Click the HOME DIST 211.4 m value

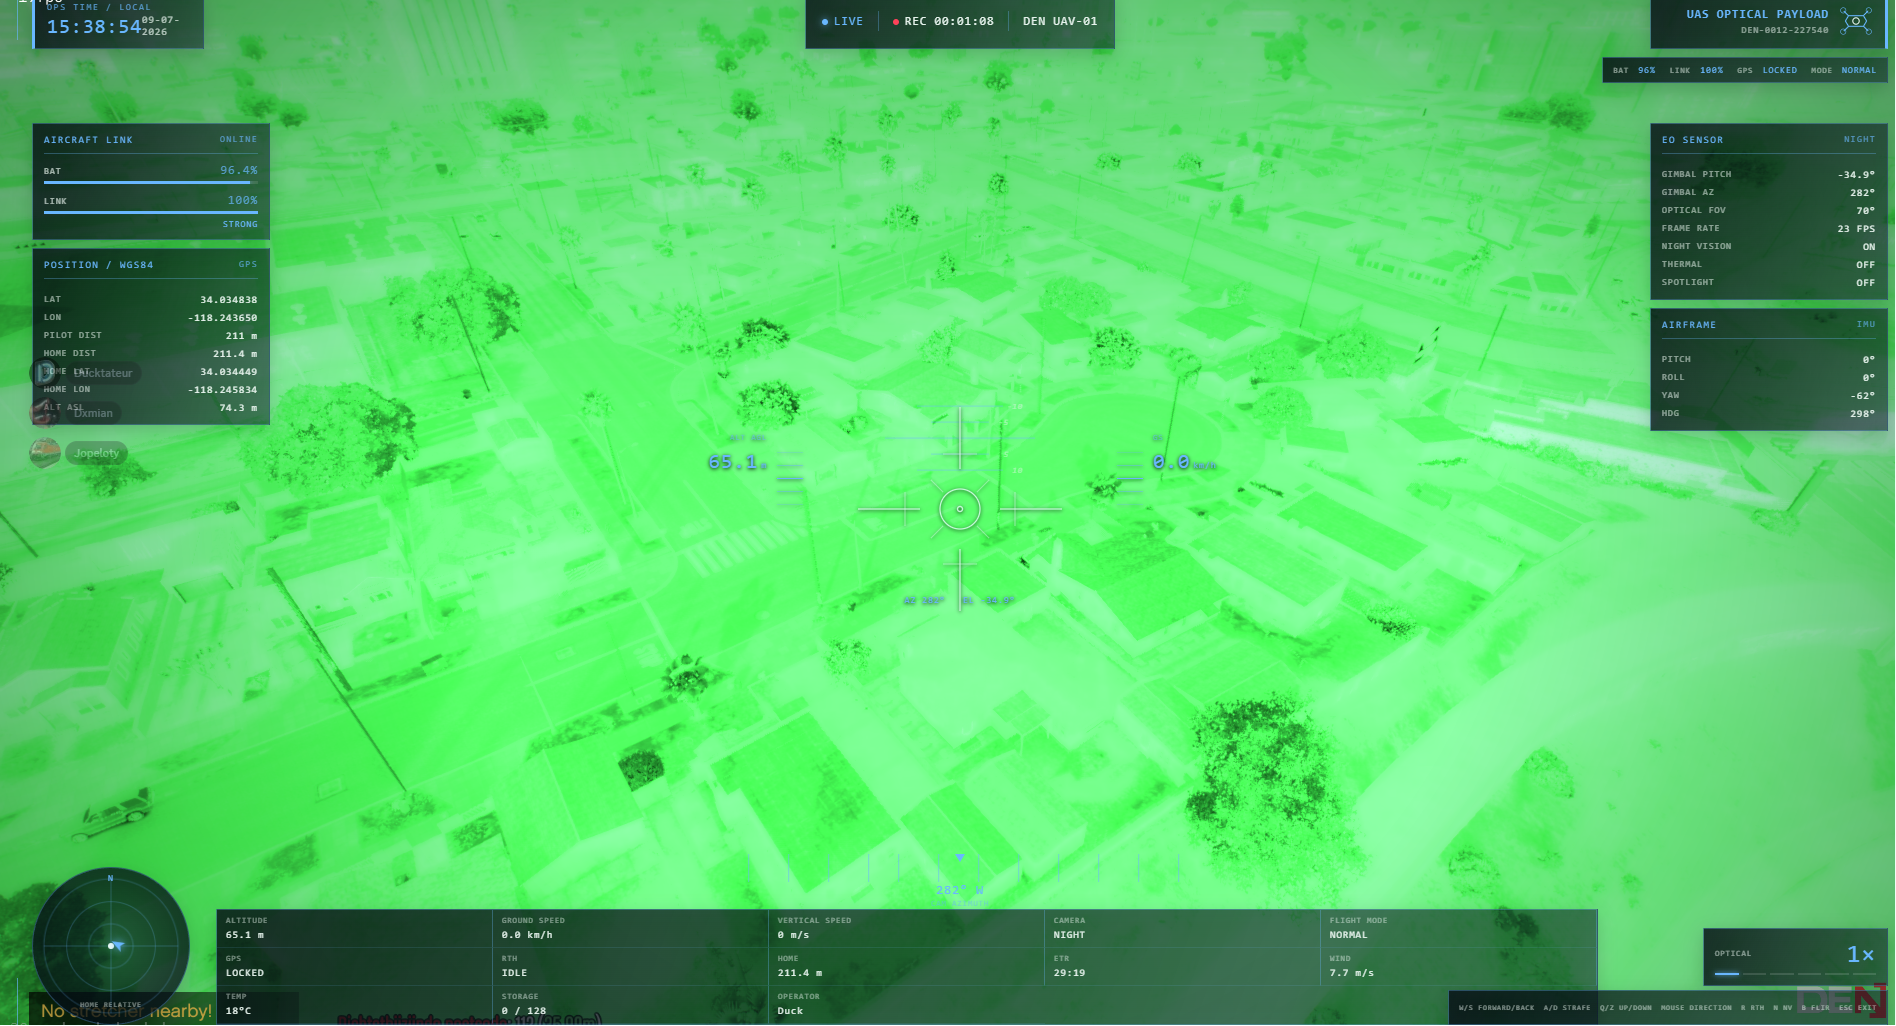tap(235, 354)
